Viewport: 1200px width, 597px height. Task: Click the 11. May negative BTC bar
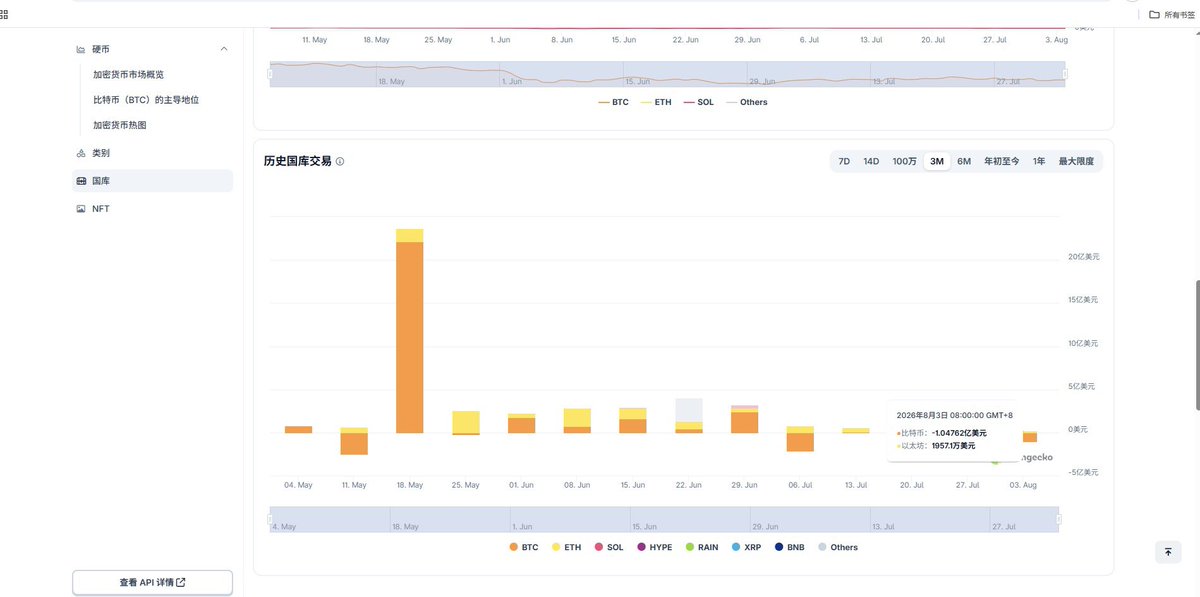(x=354, y=443)
